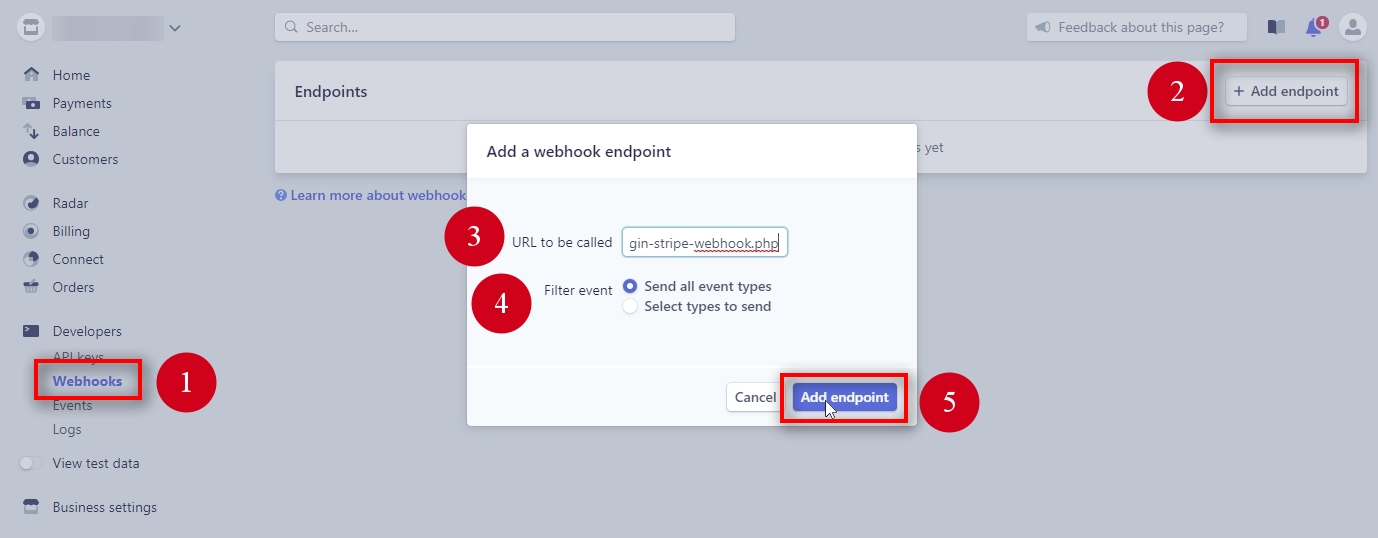This screenshot has width=1378, height=538.
Task: Click the Balance arrows icon
Action: pyautogui.click(x=31, y=131)
